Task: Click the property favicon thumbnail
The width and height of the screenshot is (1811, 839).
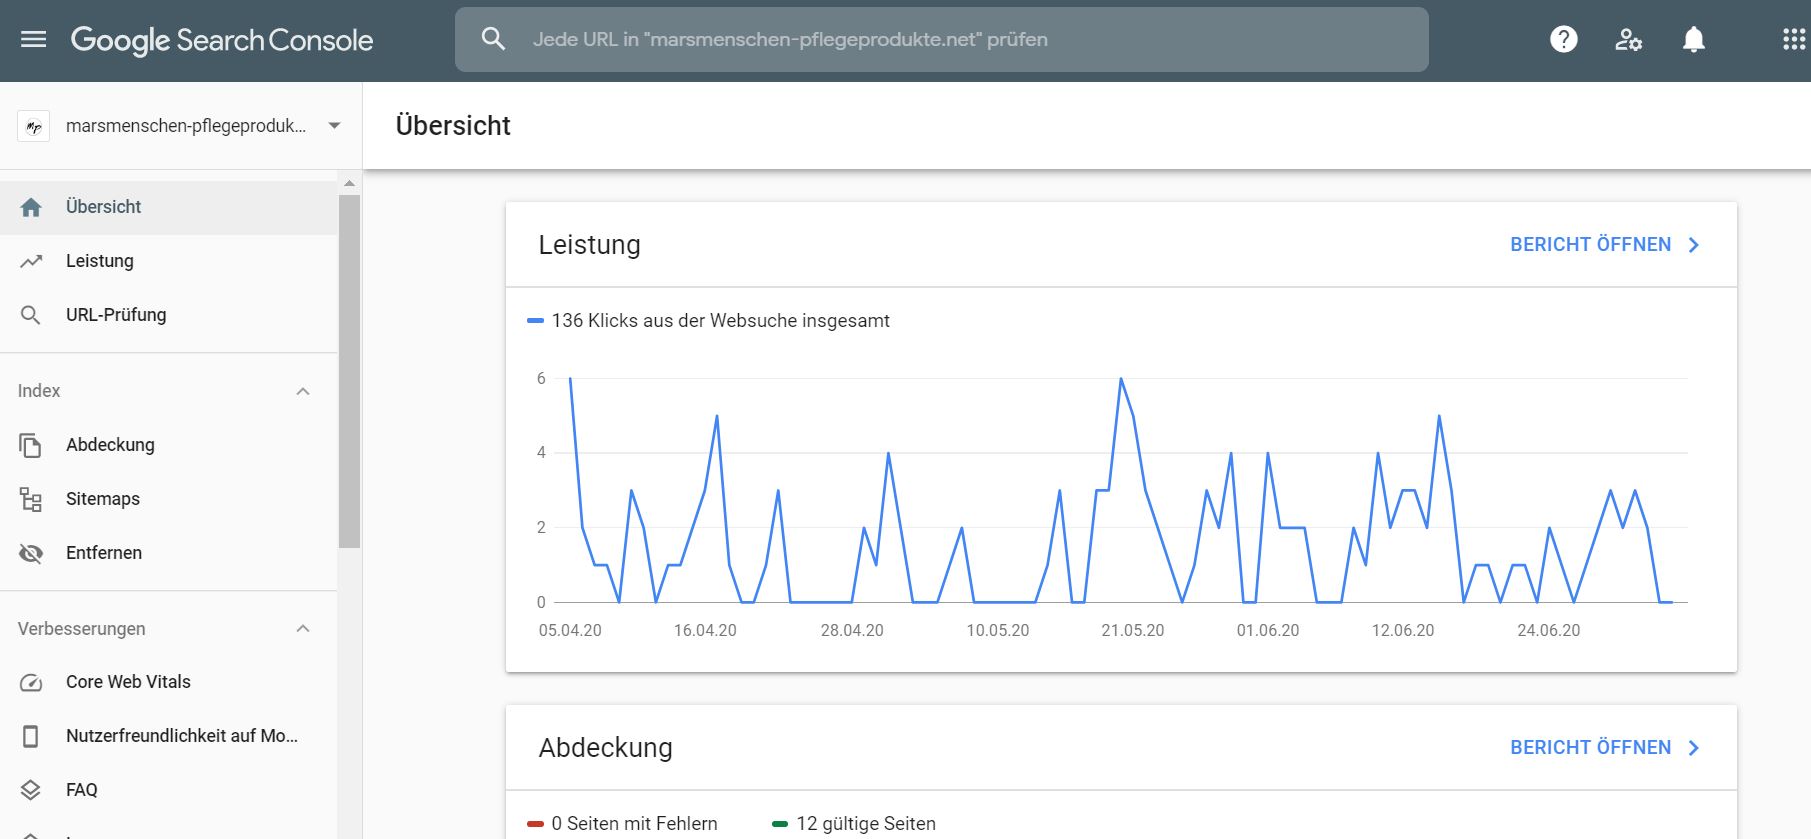Action: pos(34,126)
